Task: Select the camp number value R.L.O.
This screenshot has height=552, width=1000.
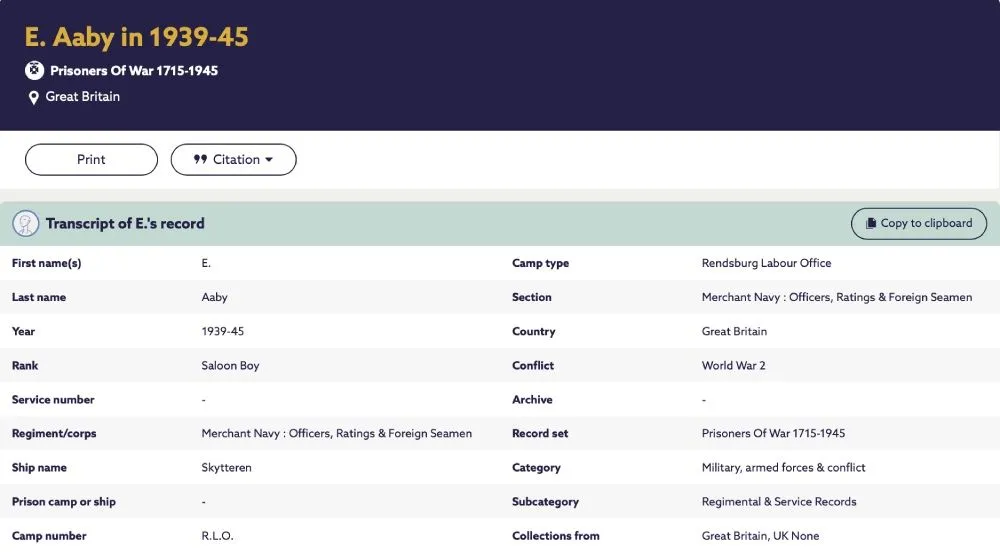Action: (x=217, y=536)
